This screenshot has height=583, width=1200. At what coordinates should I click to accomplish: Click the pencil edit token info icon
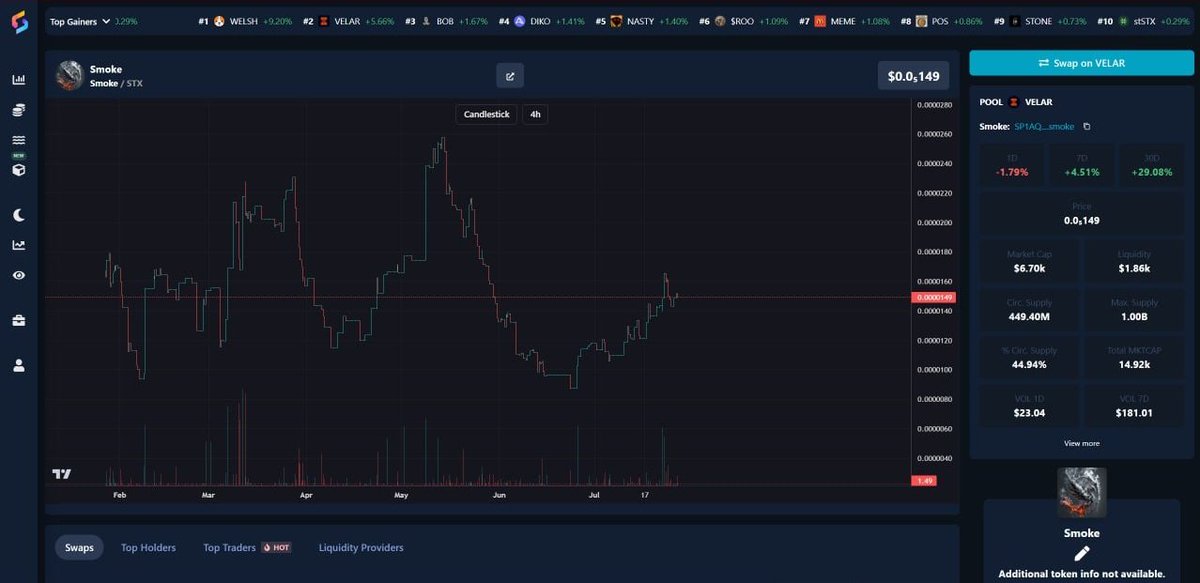[1081, 554]
